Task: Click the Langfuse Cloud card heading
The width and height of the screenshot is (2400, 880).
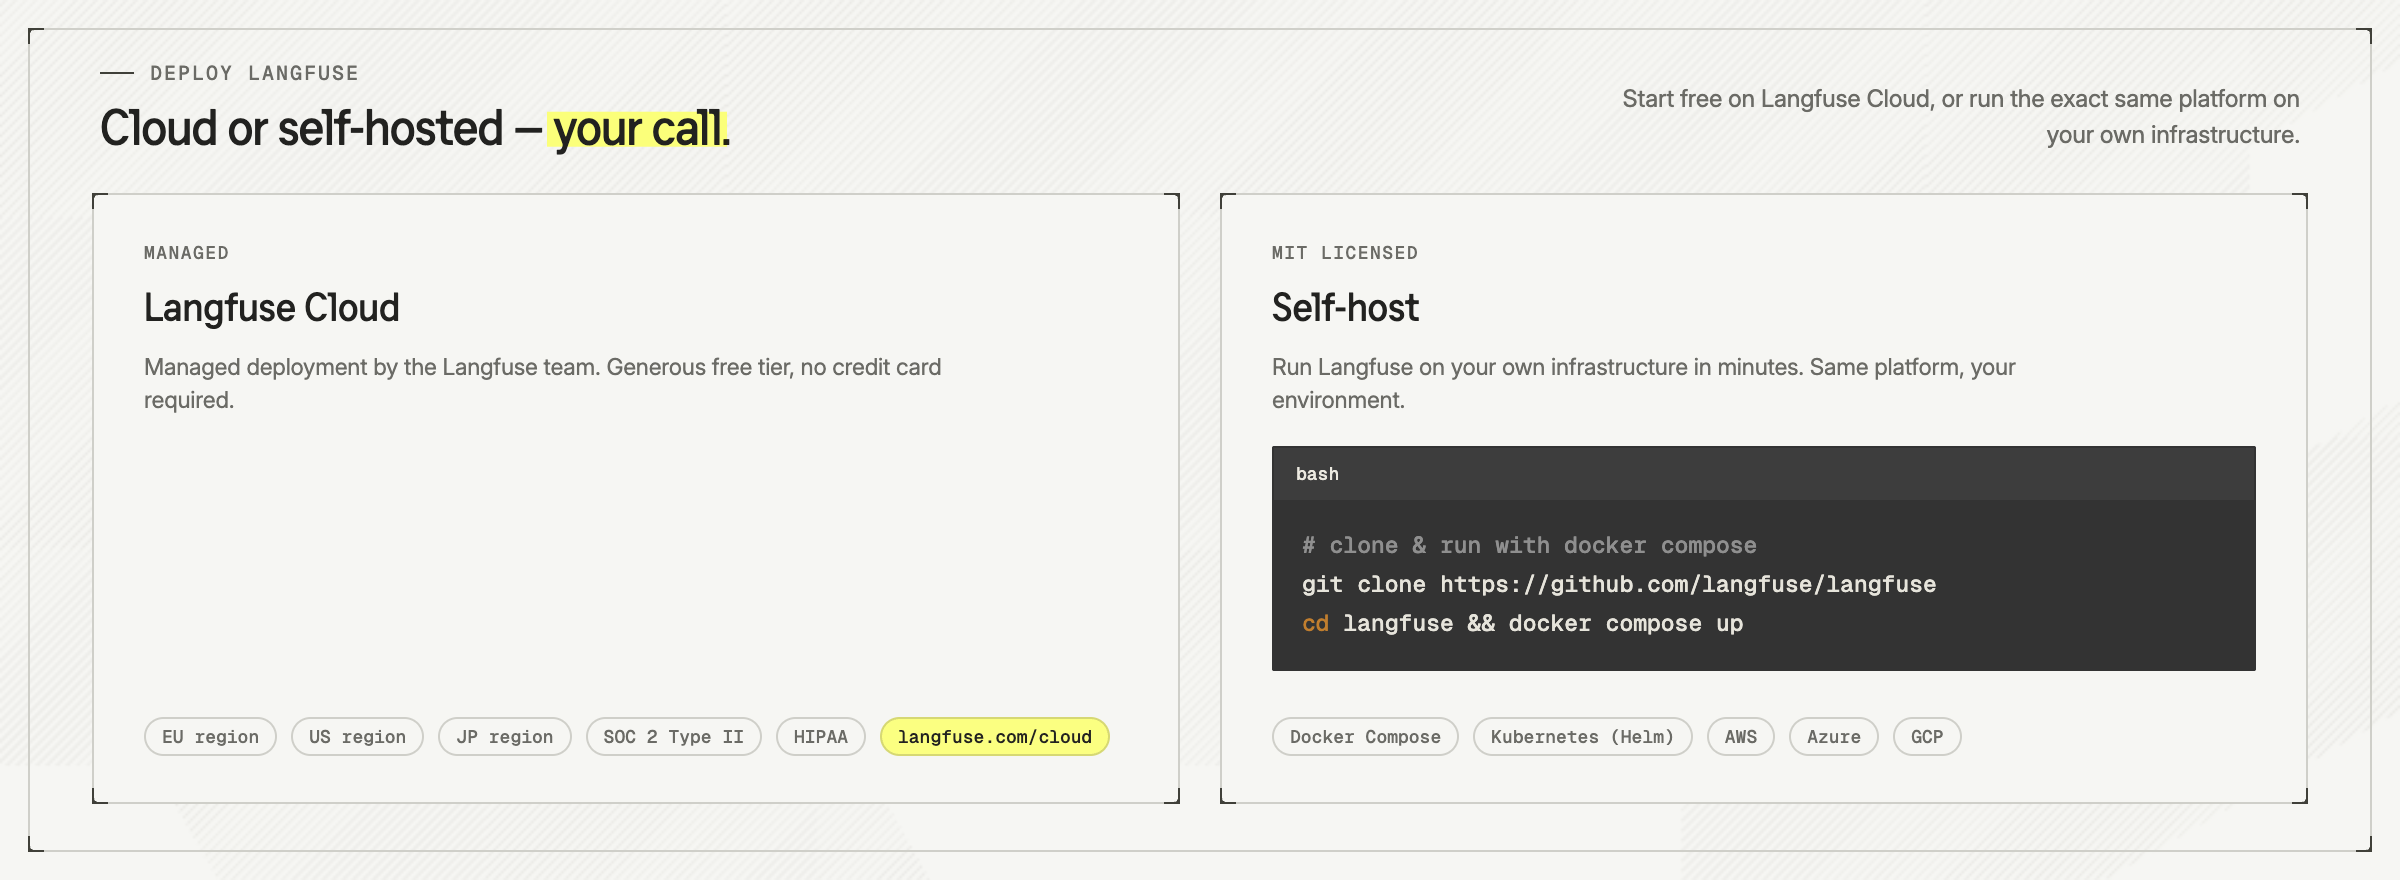Action: tap(271, 308)
